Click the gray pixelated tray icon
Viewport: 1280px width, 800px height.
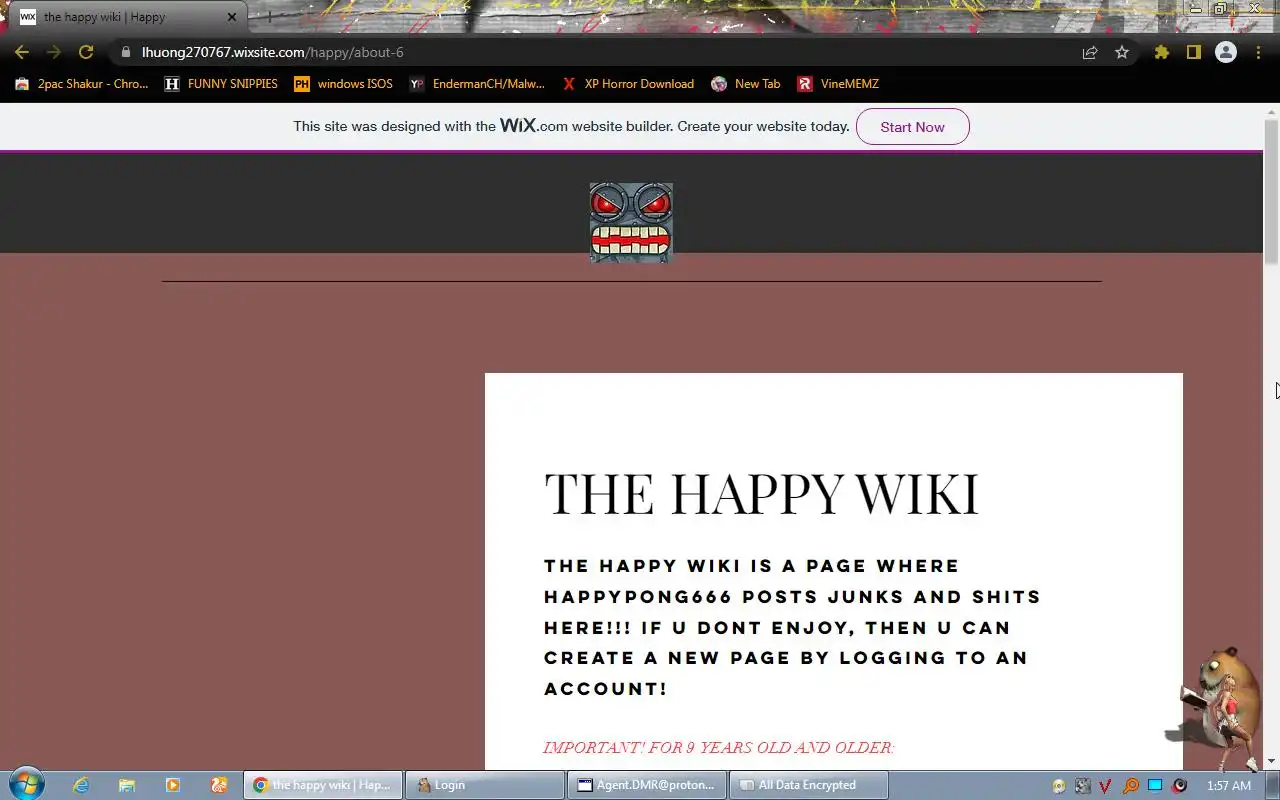tap(1083, 786)
